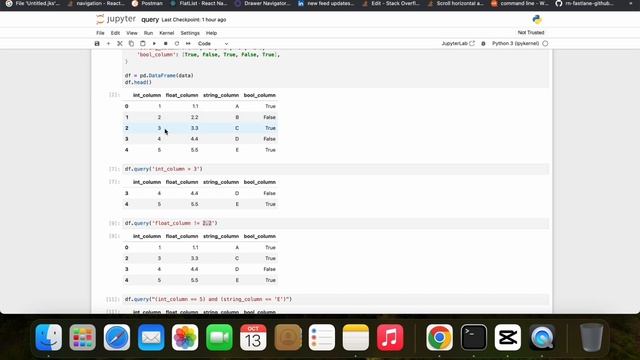The height and width of the screenshot is (360, 640).
Task: Open the Help menu
Action: click(x=211, y=33)
